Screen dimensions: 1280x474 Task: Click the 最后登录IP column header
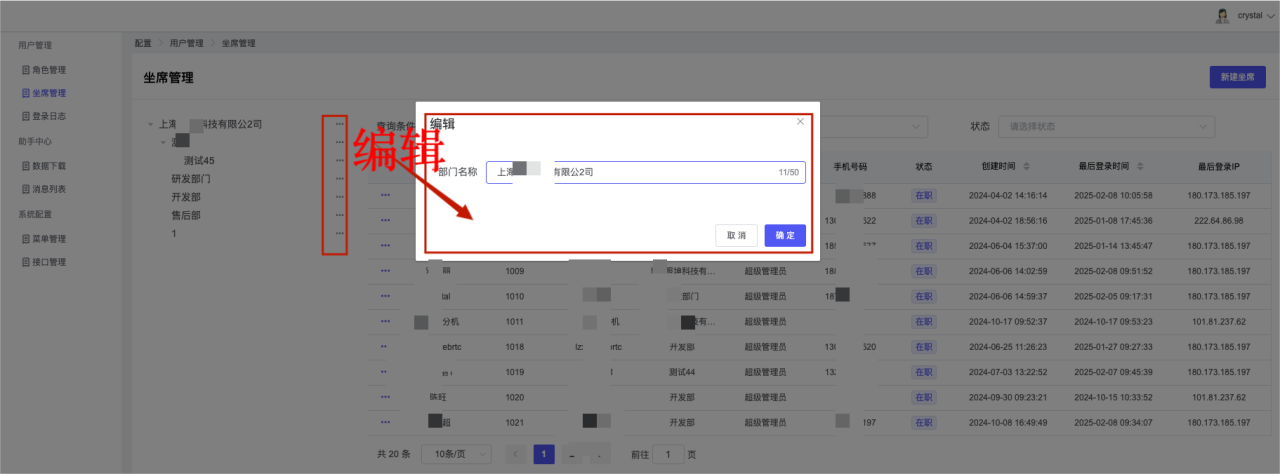pos(1217,166)
